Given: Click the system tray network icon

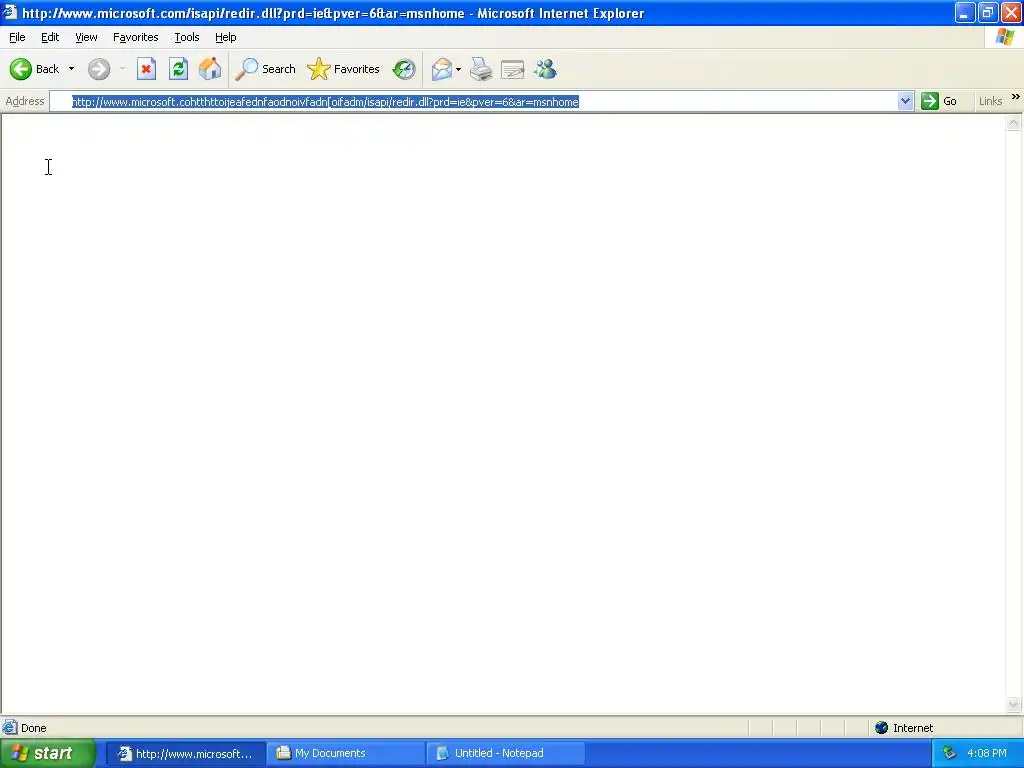Looking at the screenshot, I should coord(950,754).
